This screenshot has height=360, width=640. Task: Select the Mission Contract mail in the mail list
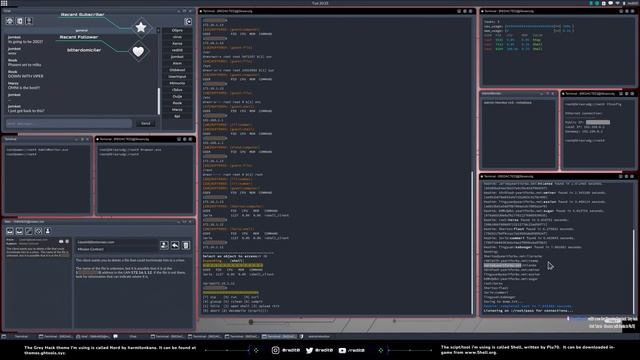pos(38,247)
